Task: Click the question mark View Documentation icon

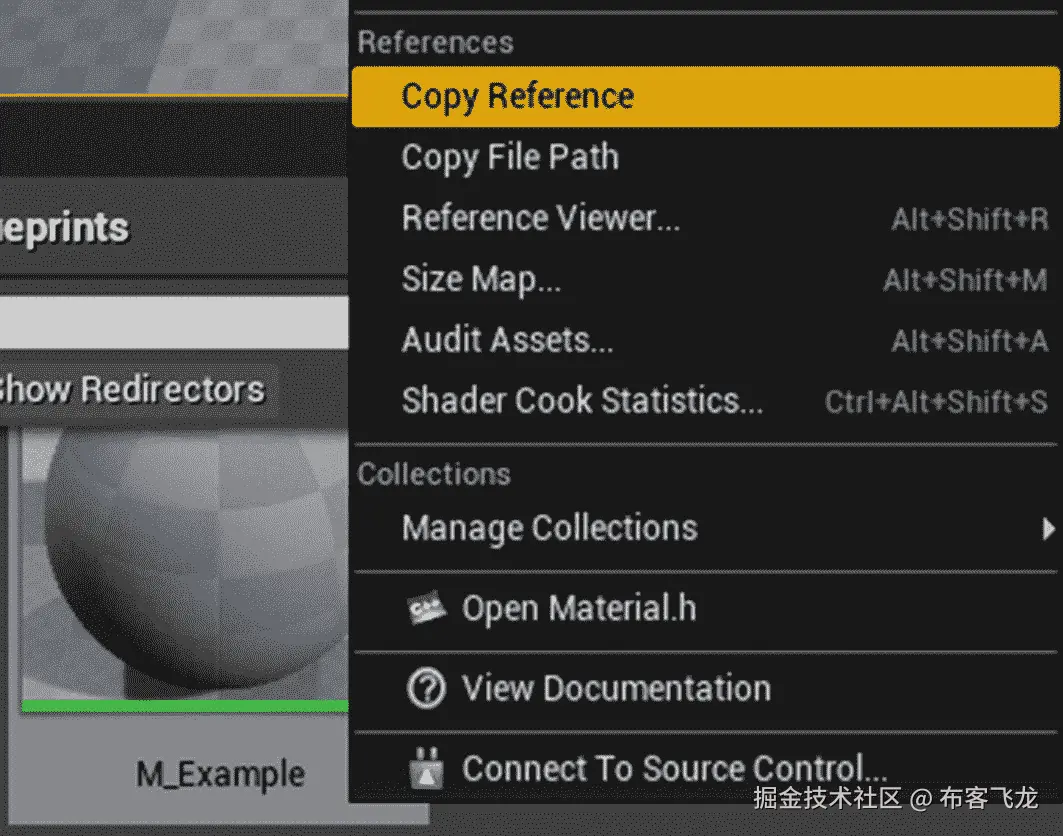Action: [x=427, y=688]
